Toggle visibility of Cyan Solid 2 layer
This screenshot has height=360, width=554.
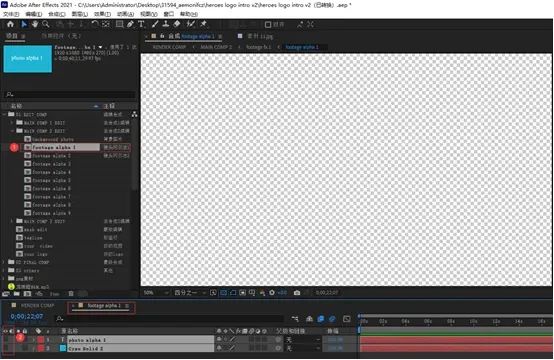pyautogui.click(x=6, y=348)
